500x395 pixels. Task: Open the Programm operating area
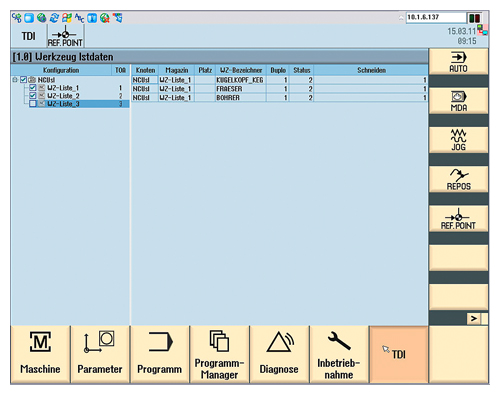[x=160, y=354]
